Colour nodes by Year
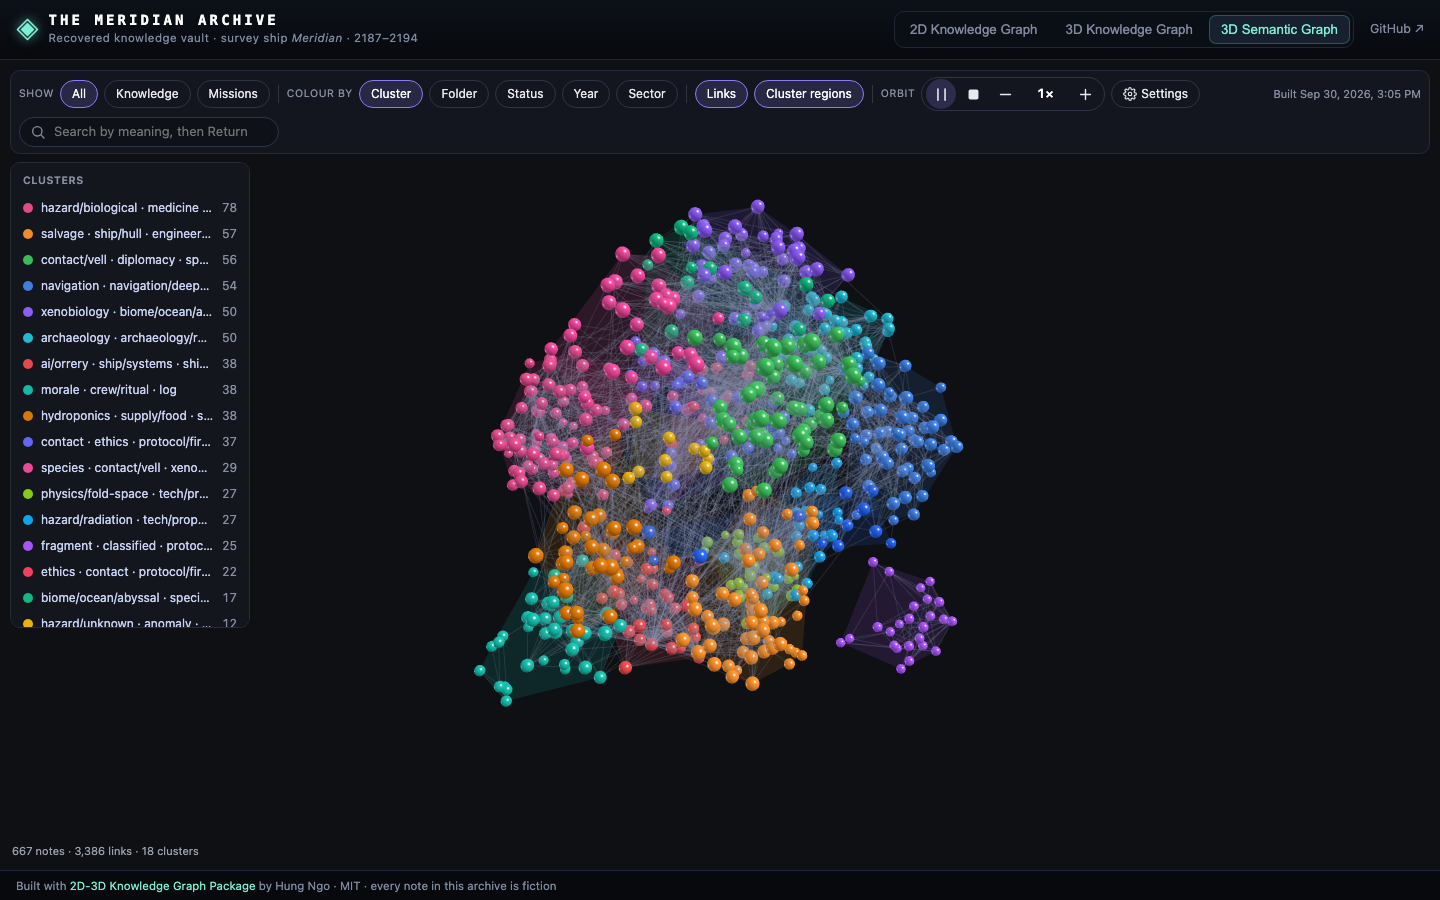 tap(586, 94)
